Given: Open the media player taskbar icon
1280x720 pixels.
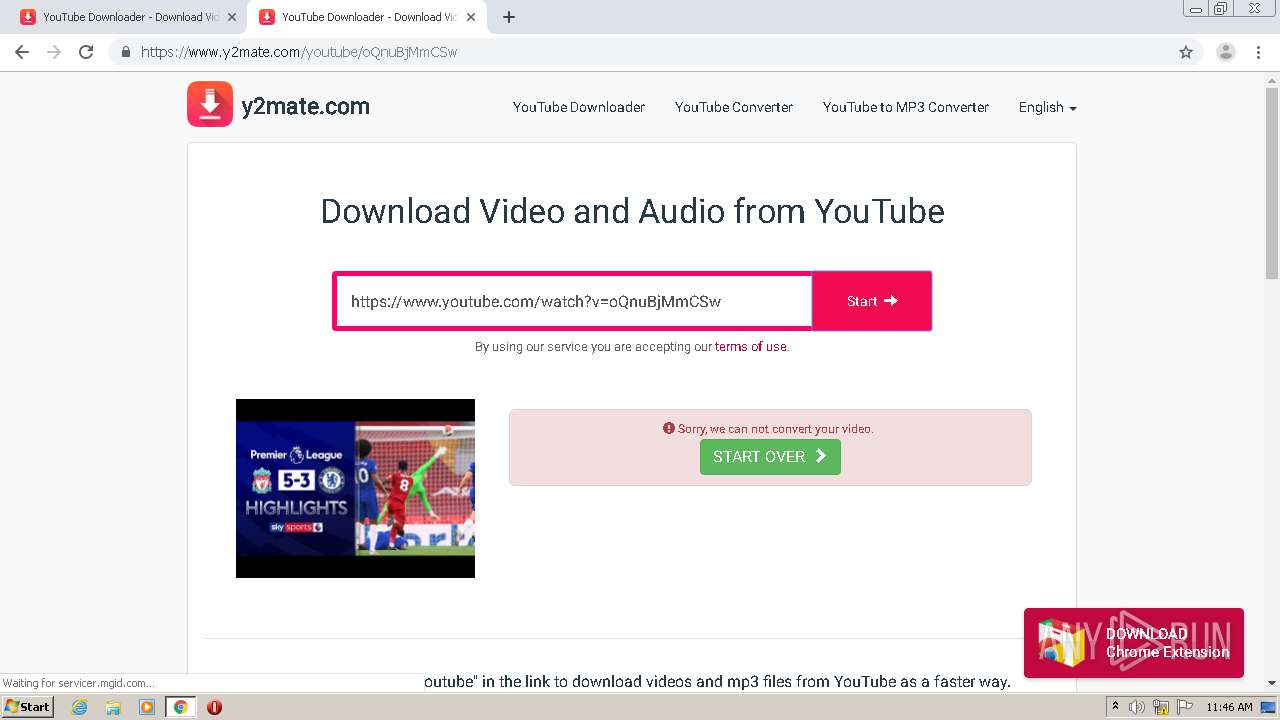Looking at the screenshot, I should (147, 707).
